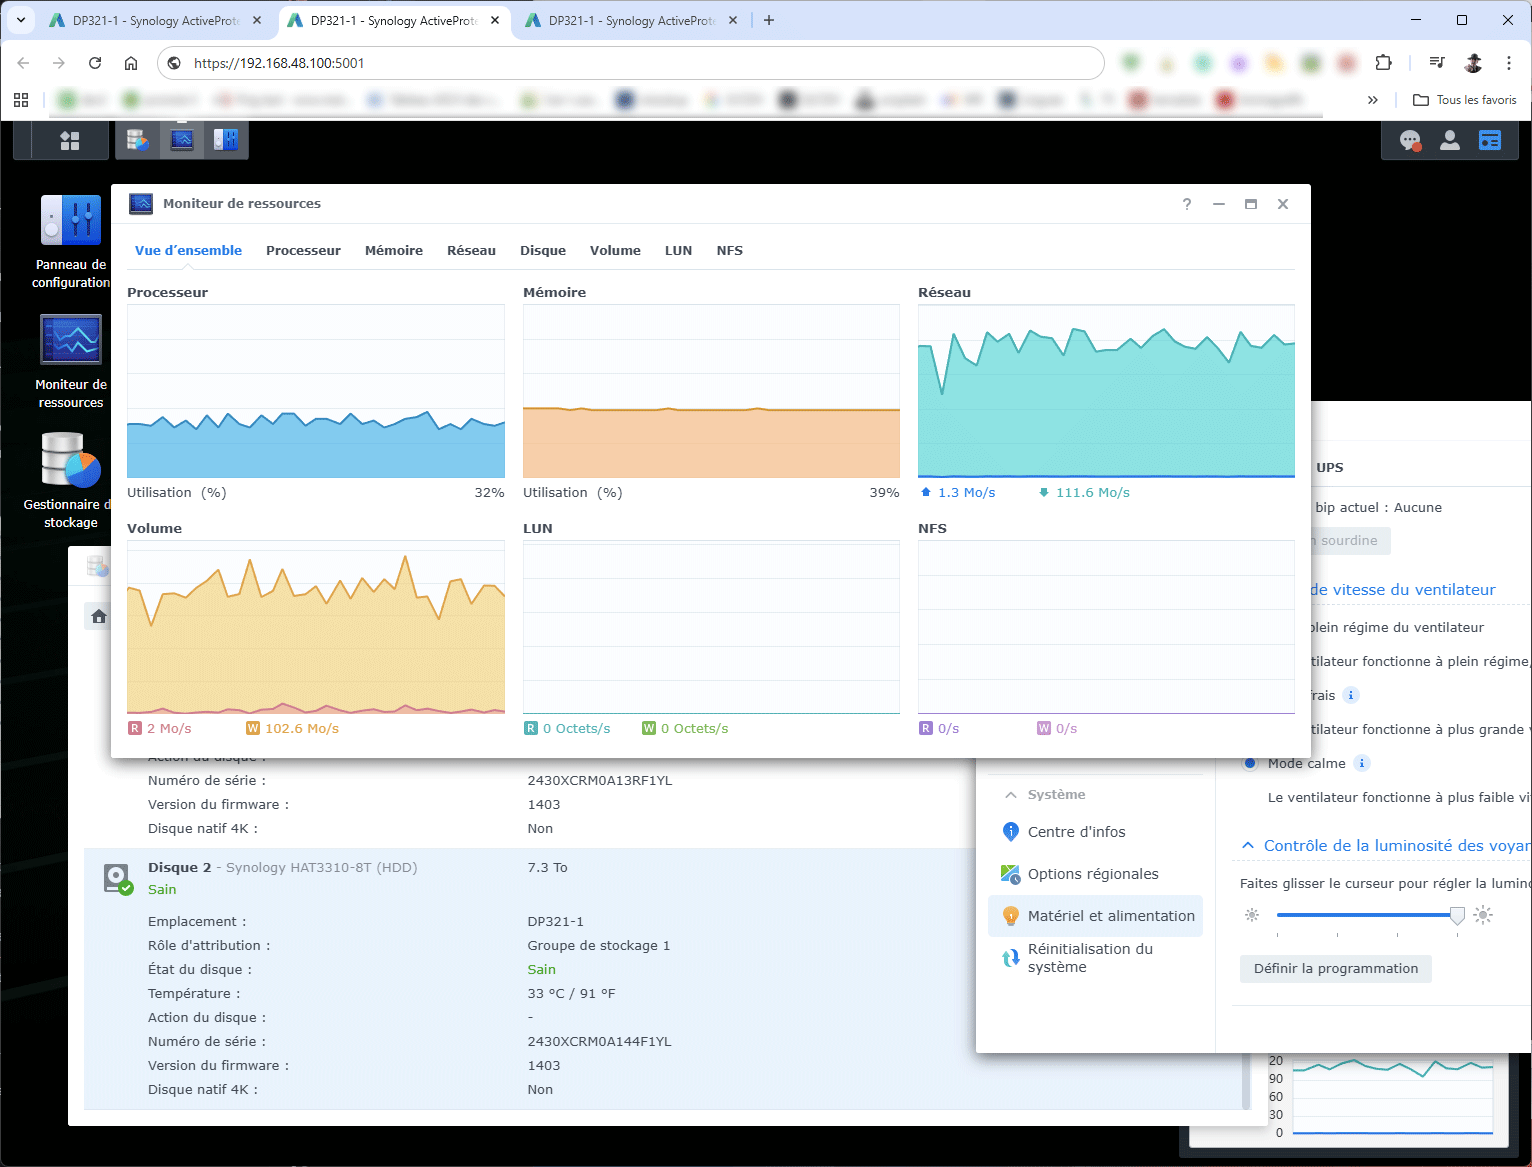The height and width of the screenshot is (1167, 1532).
Task: Open the notifications chat icon
Action: point(1410,141)
